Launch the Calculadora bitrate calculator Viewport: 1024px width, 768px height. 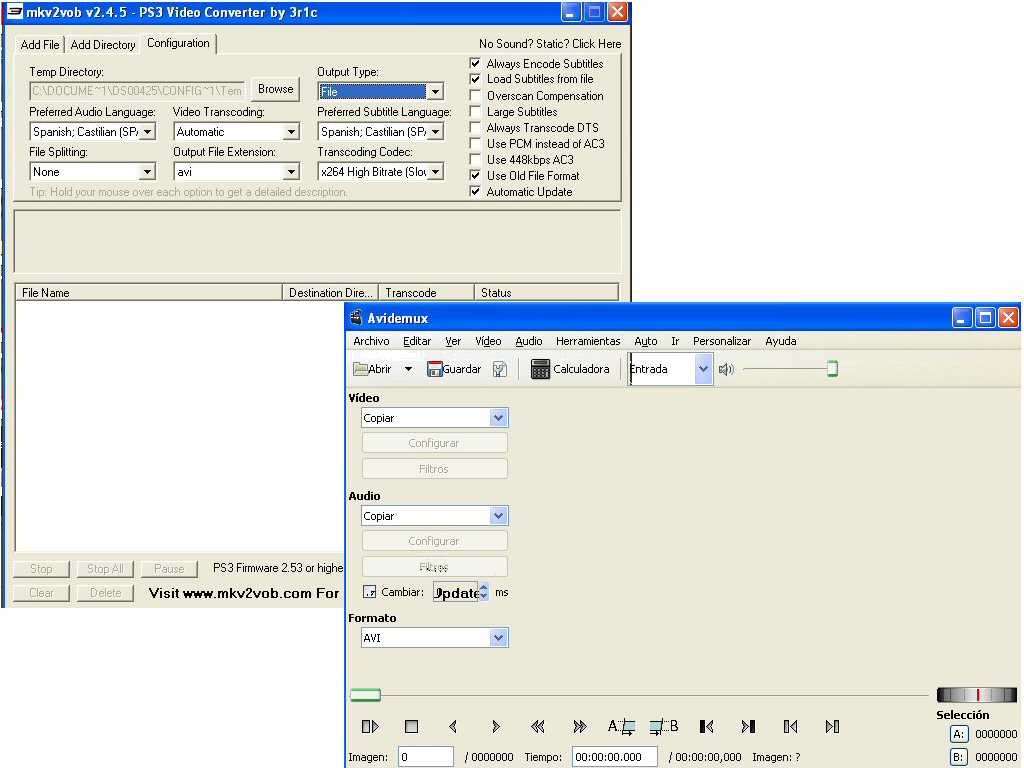pyautogui.click(x=570, y=369)
